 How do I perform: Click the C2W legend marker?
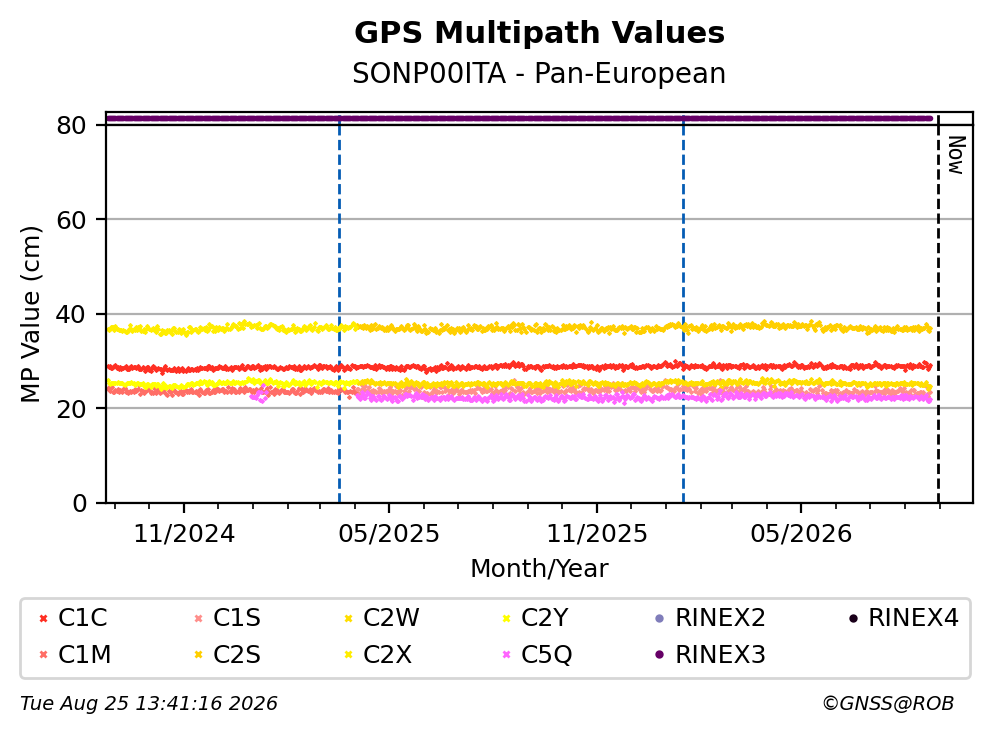pyautogui.click(x=348, y=618)
